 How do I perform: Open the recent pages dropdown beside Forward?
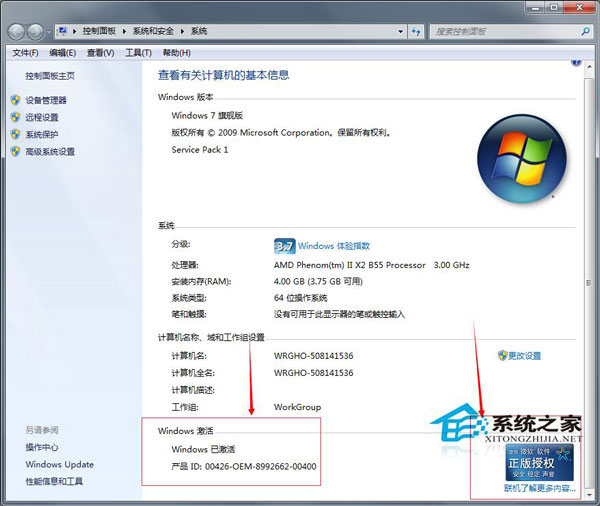pos(49,32)
